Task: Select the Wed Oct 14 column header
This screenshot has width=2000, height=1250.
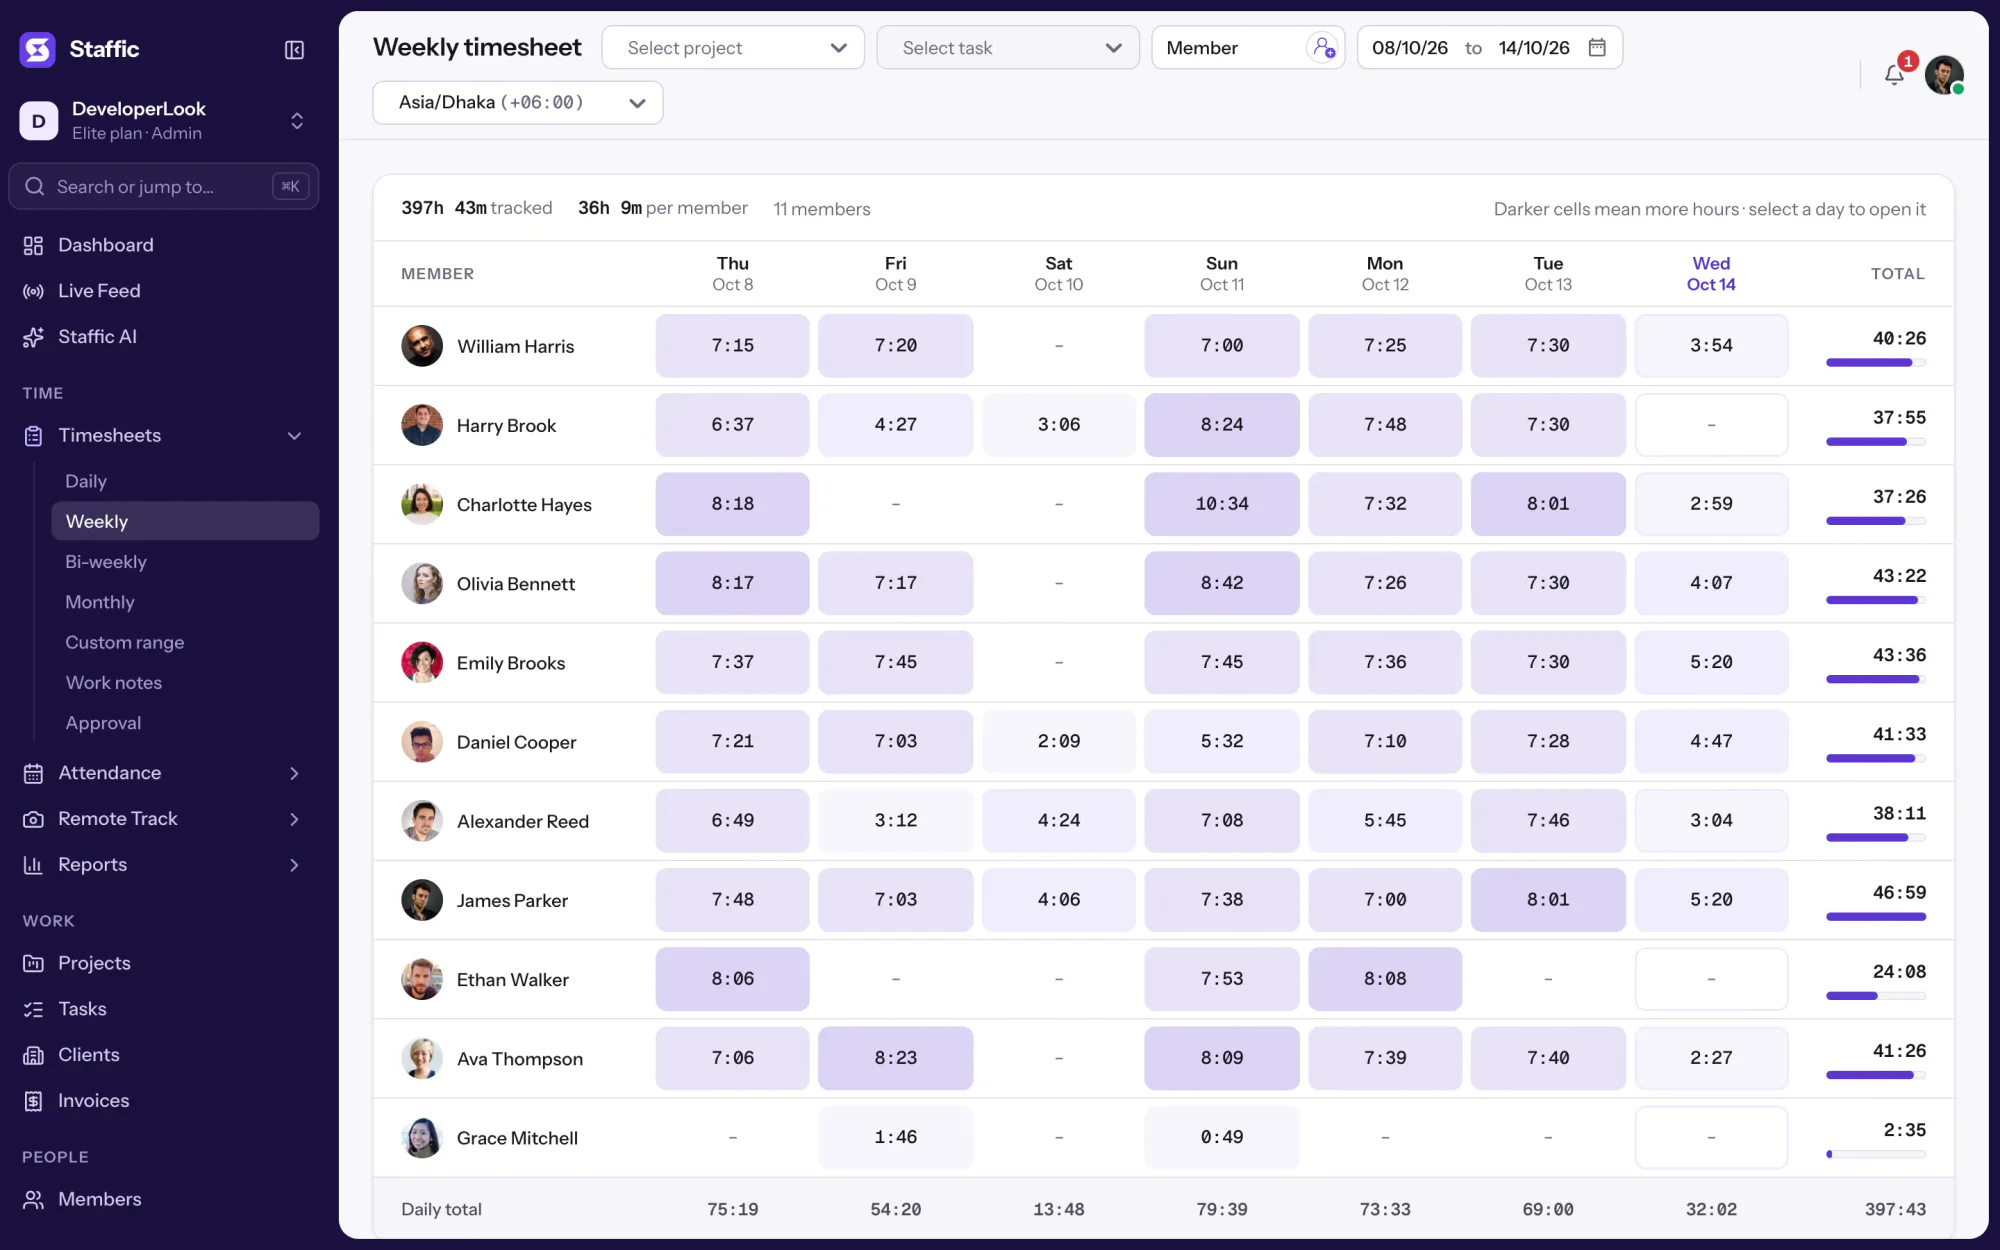Action: [1711, 274]
